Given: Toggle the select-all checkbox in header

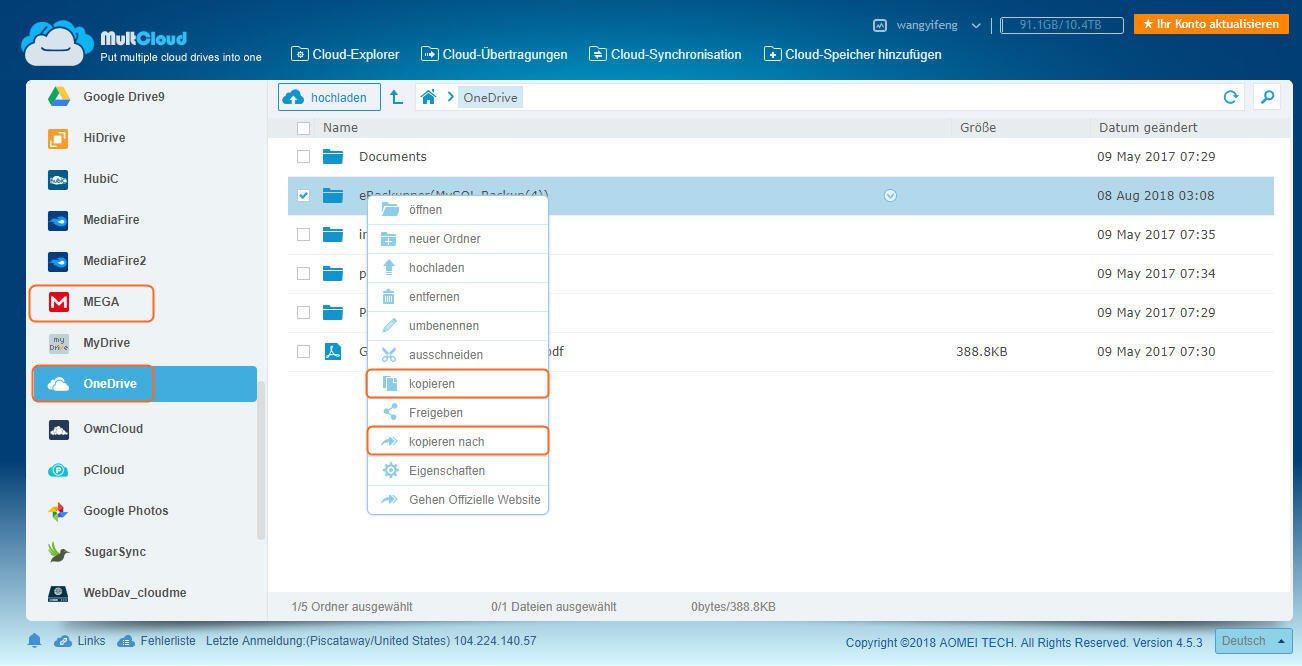Looking at the screenshot, I should (303, 128).
